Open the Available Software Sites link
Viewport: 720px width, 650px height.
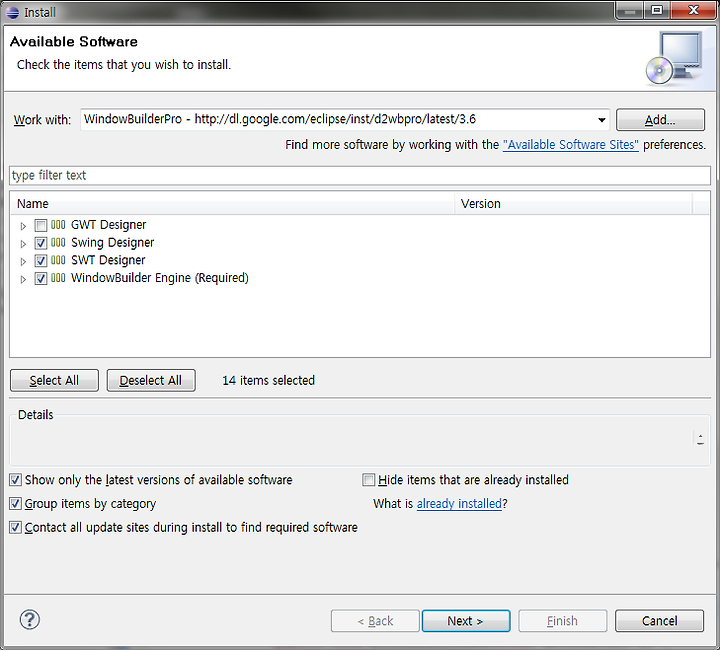pos(570,145)
